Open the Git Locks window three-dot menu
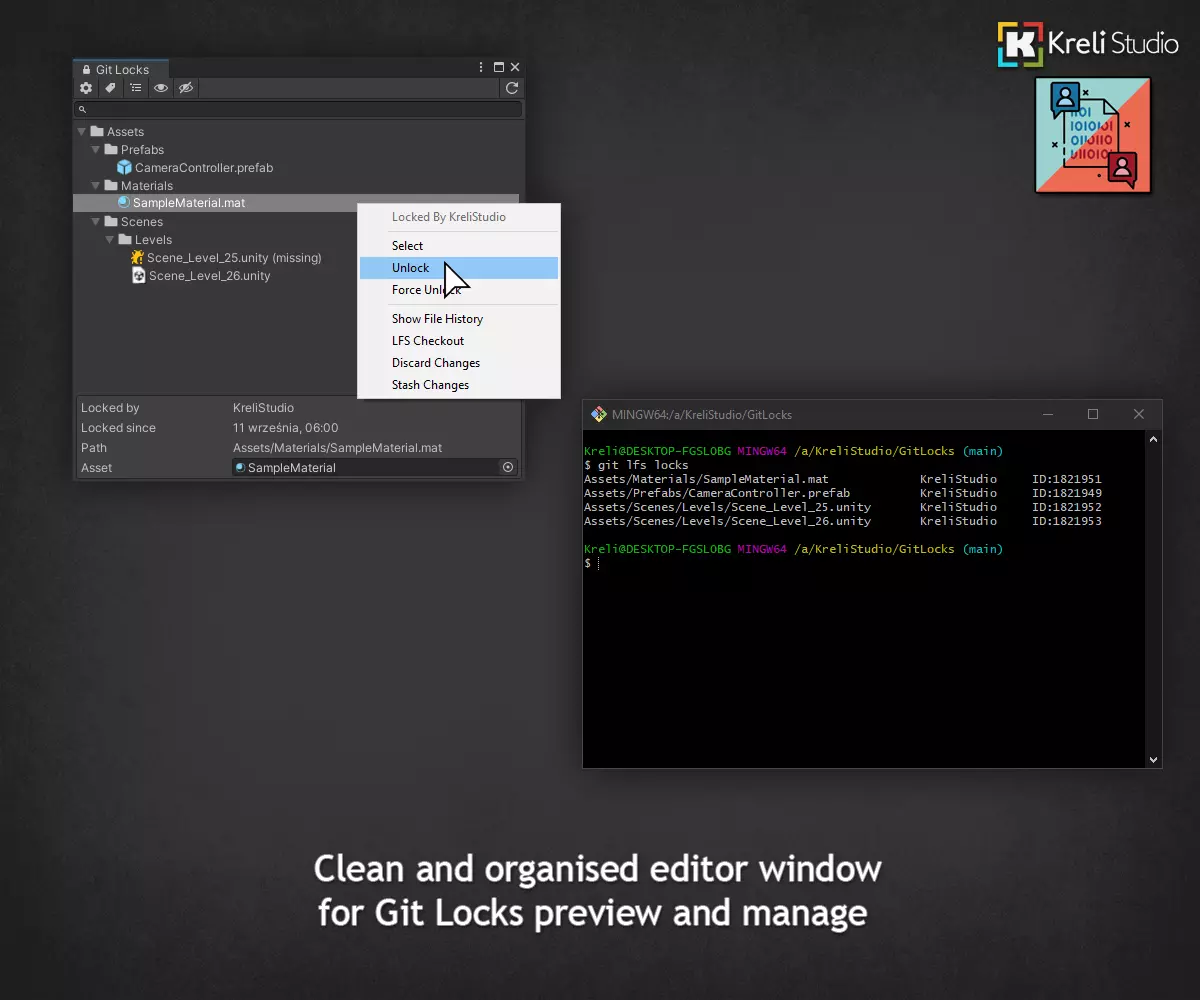Image resolution: width=1200 pixels, height=1000 pixels. click(482, 68)
